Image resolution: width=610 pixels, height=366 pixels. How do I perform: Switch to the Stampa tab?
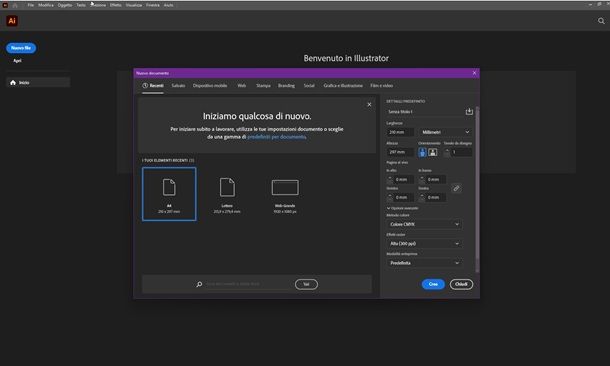click(263, 86)
